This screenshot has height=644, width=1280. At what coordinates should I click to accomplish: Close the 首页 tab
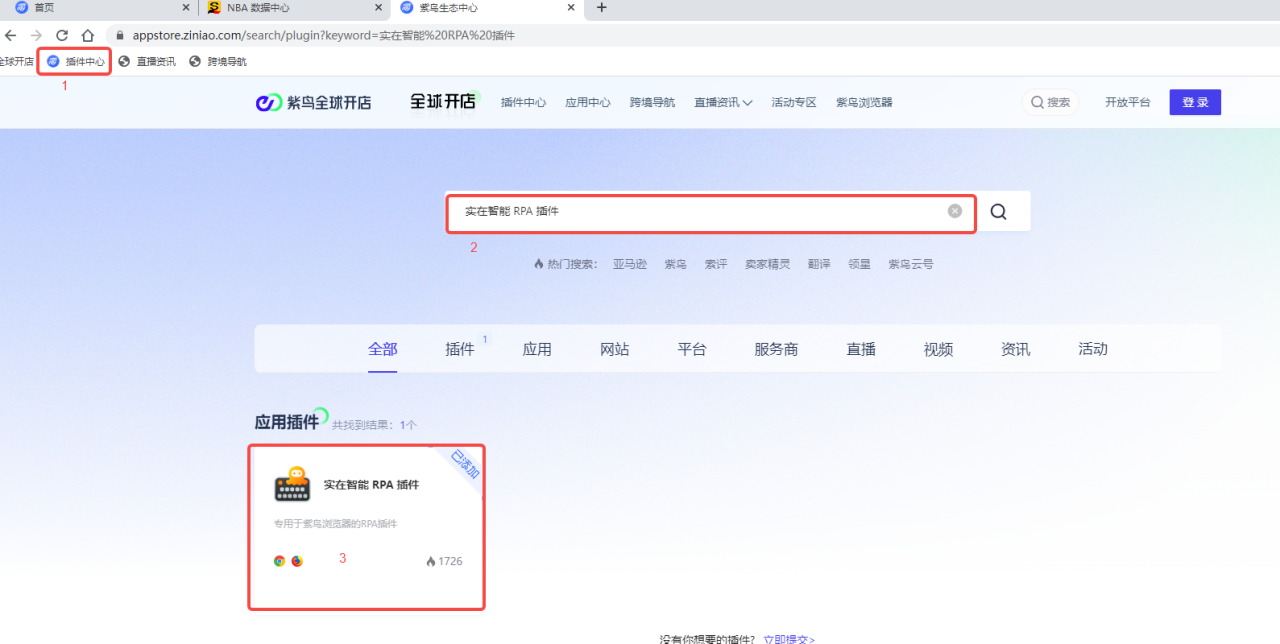point(186,8)
